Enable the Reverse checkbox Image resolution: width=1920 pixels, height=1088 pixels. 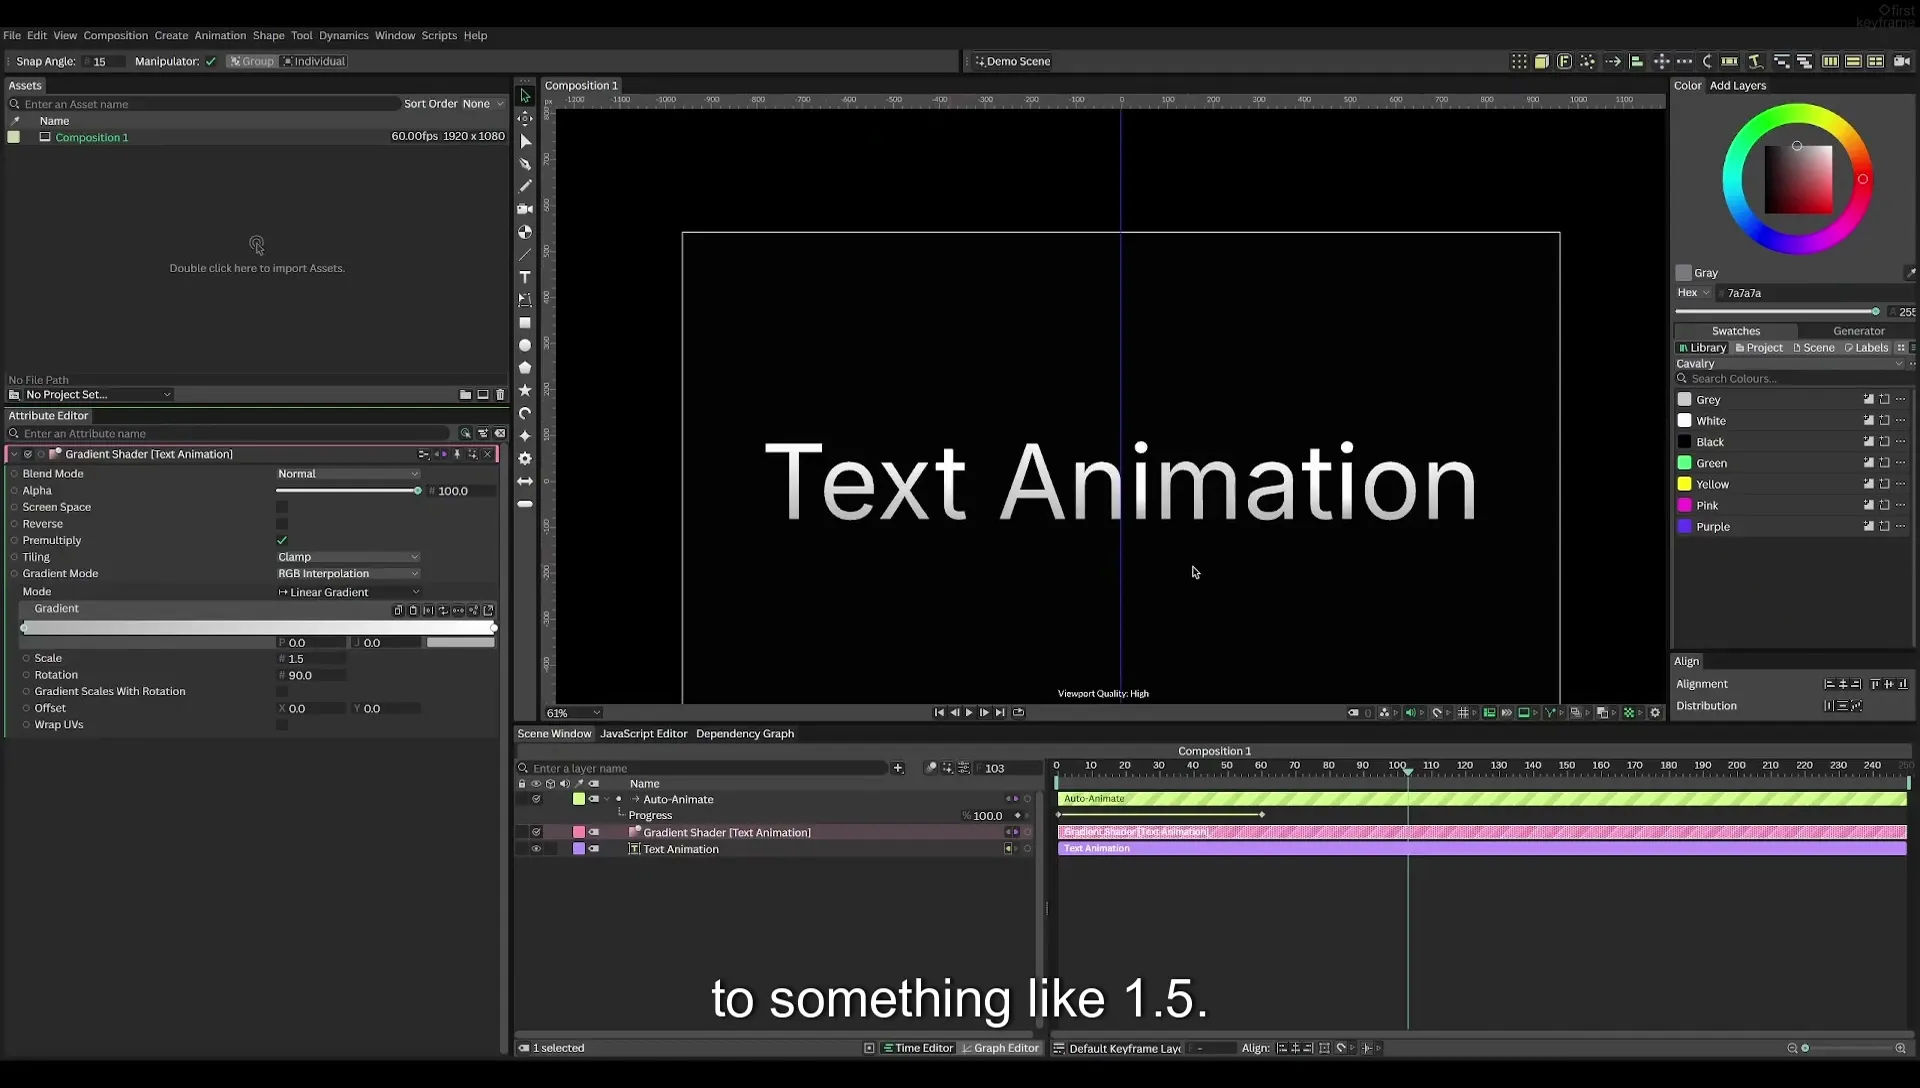point(282,524)
